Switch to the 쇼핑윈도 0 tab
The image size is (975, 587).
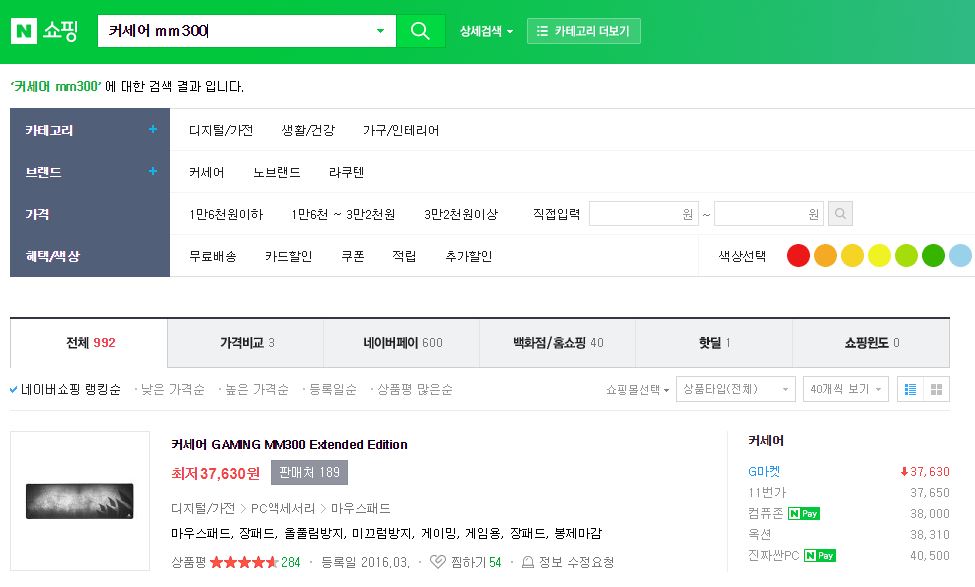click(x=871, y=343)
